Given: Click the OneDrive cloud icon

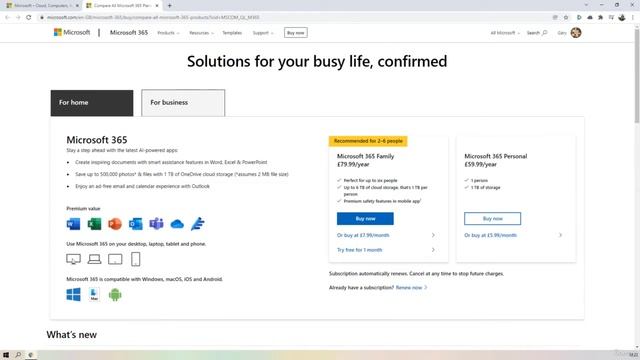Looking at the screenshot, I should coord(177,224).
